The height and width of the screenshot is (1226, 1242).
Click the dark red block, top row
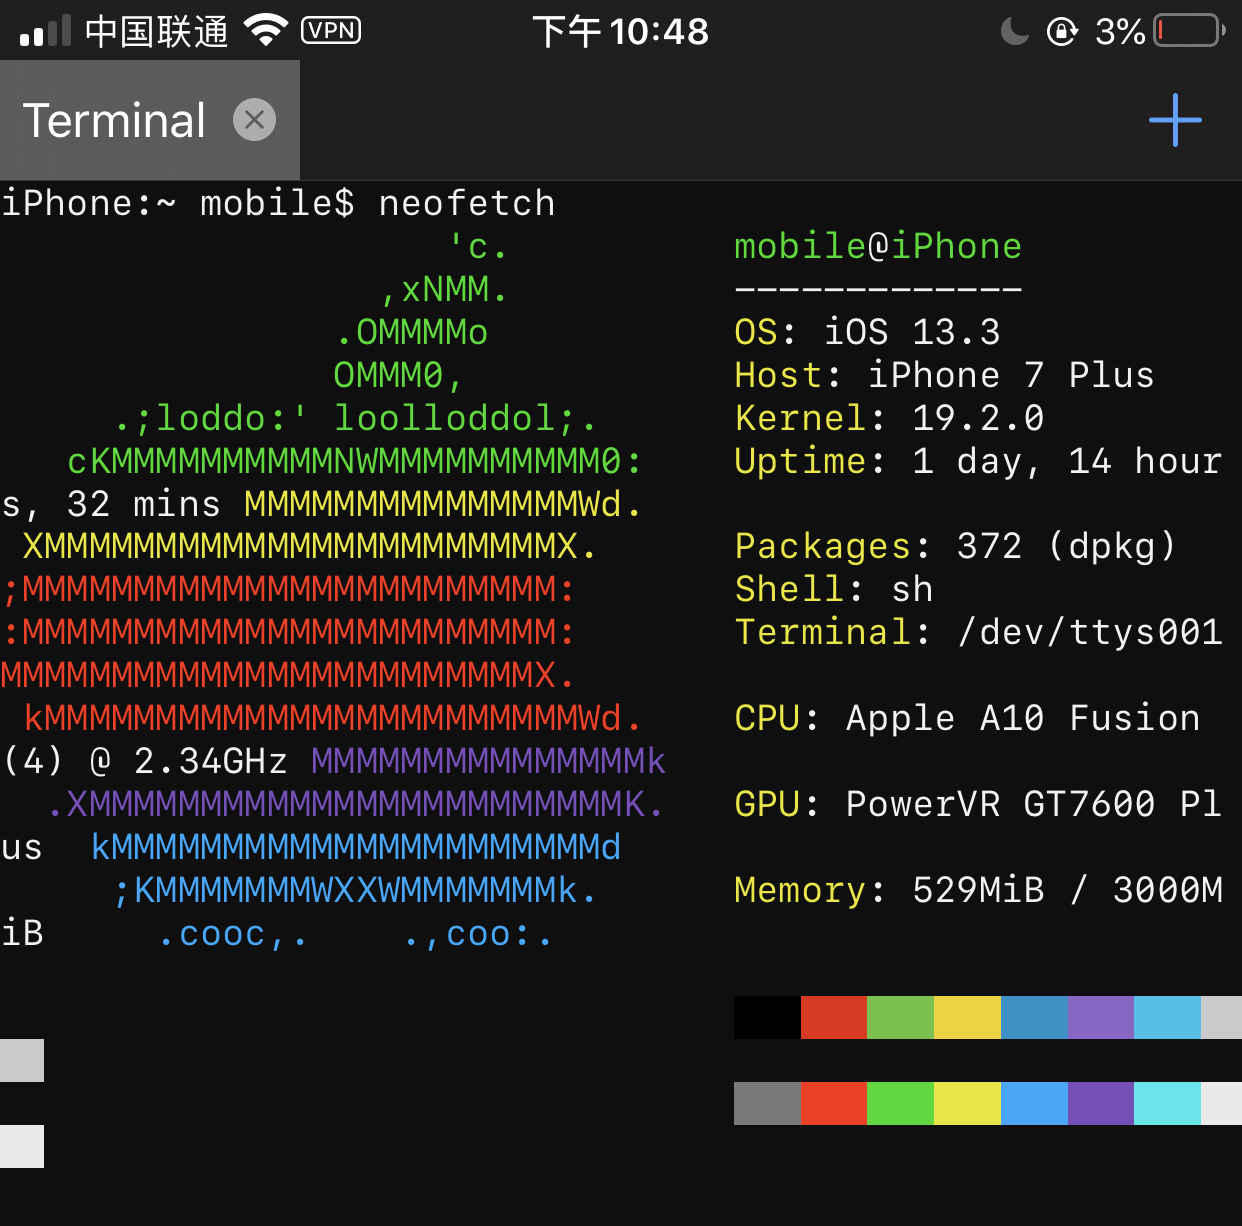[x=834, y=1017]
